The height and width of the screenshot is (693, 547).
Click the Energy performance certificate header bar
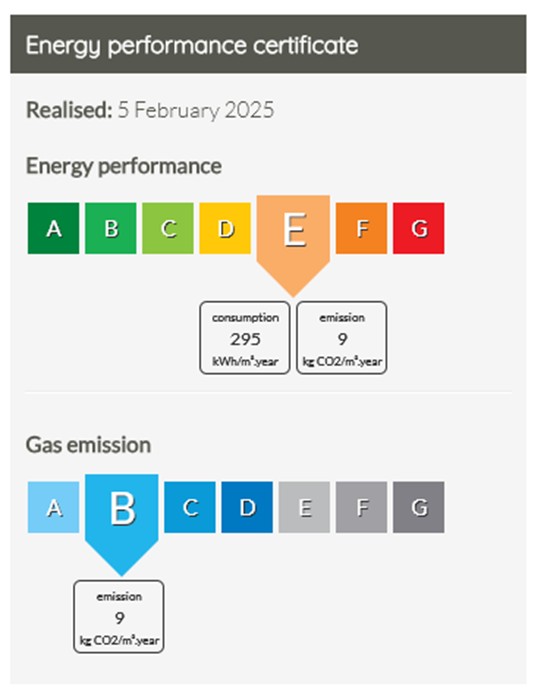pos(268,44)
